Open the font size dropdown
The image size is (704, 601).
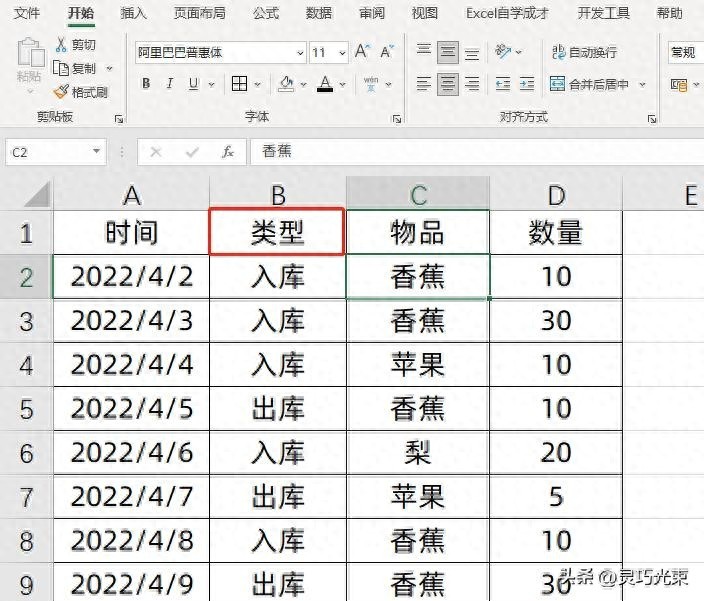(x=342, y=53)
